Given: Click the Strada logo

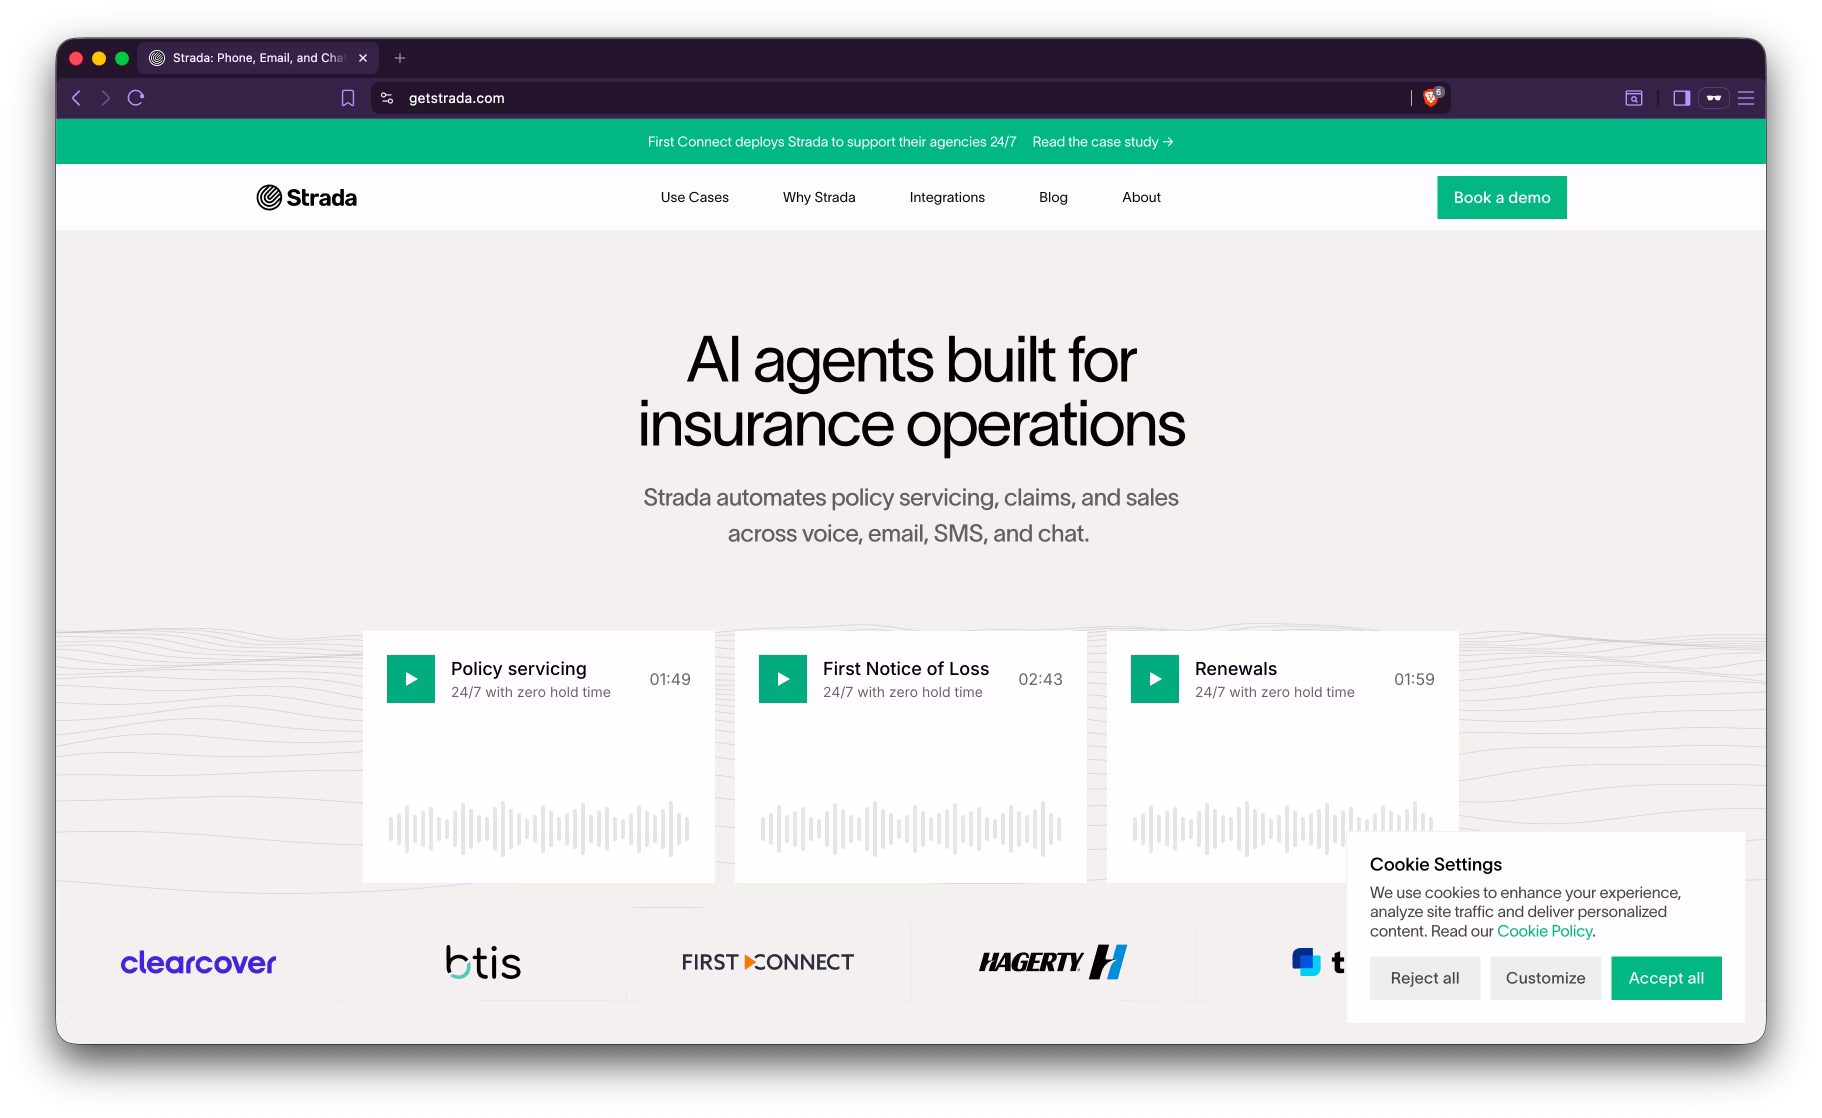Looking at the screenshot, I should pyautogui.click(x=306, y=198).
